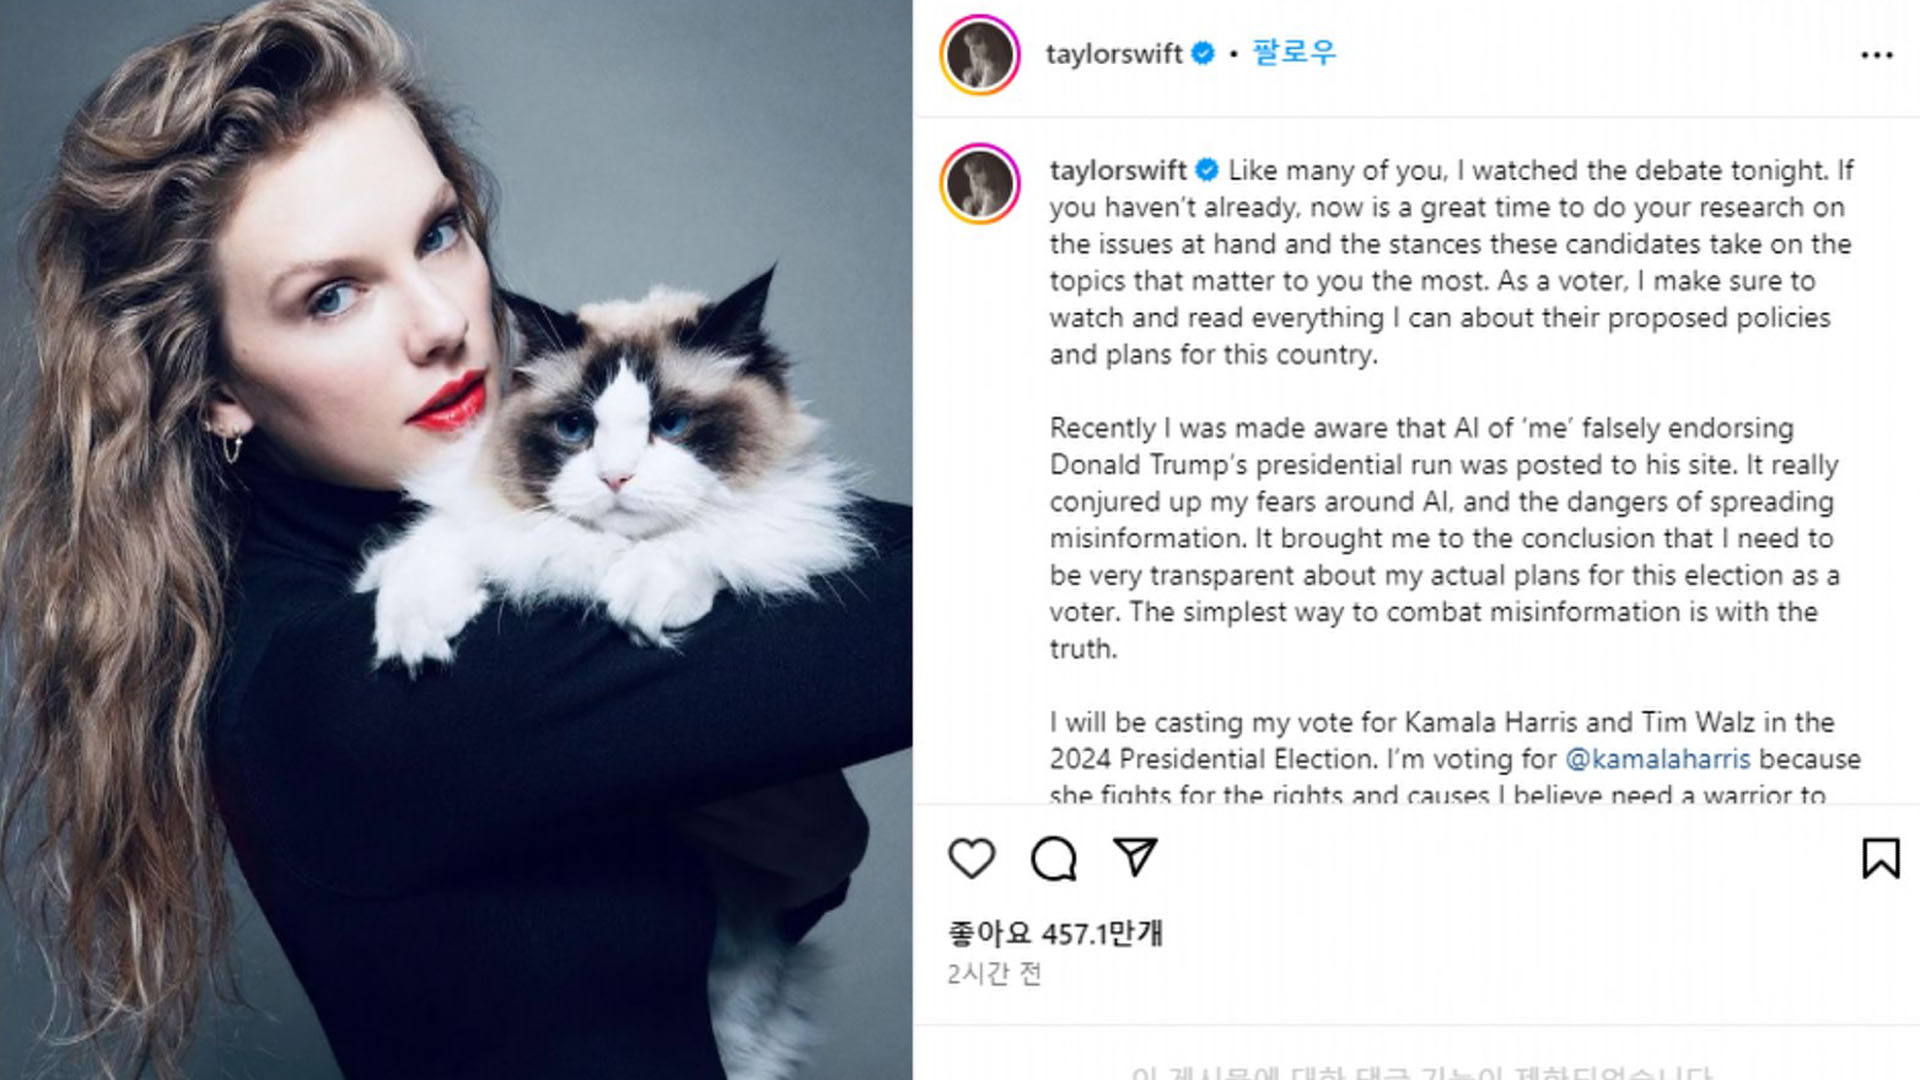Screen dimensions: 1920x1080
Task: Click the verified badge beside the 팔로우 link
Action: (x=1204, y=53)
